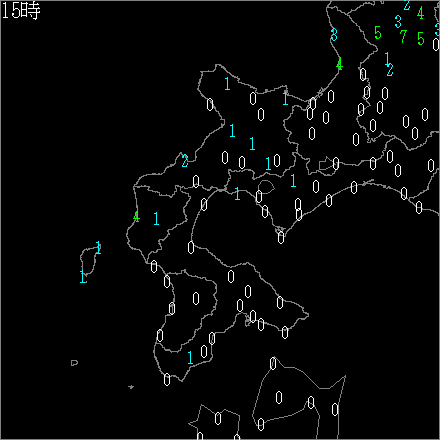
Task: Select the small rectangular outline near the coast
Action: (x=326, y=164)
